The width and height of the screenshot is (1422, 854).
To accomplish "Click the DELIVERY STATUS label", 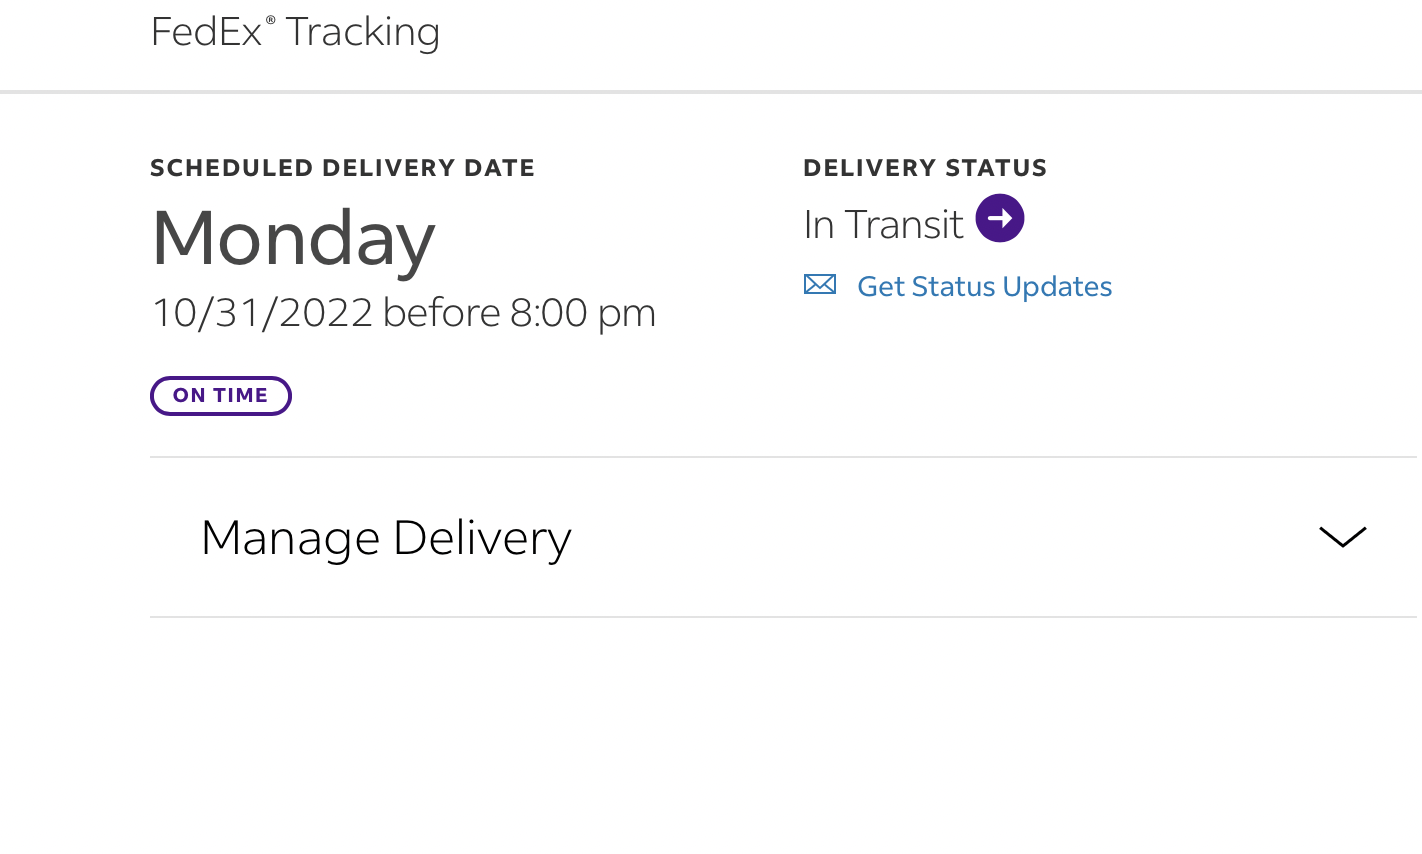I will point(925,168).
